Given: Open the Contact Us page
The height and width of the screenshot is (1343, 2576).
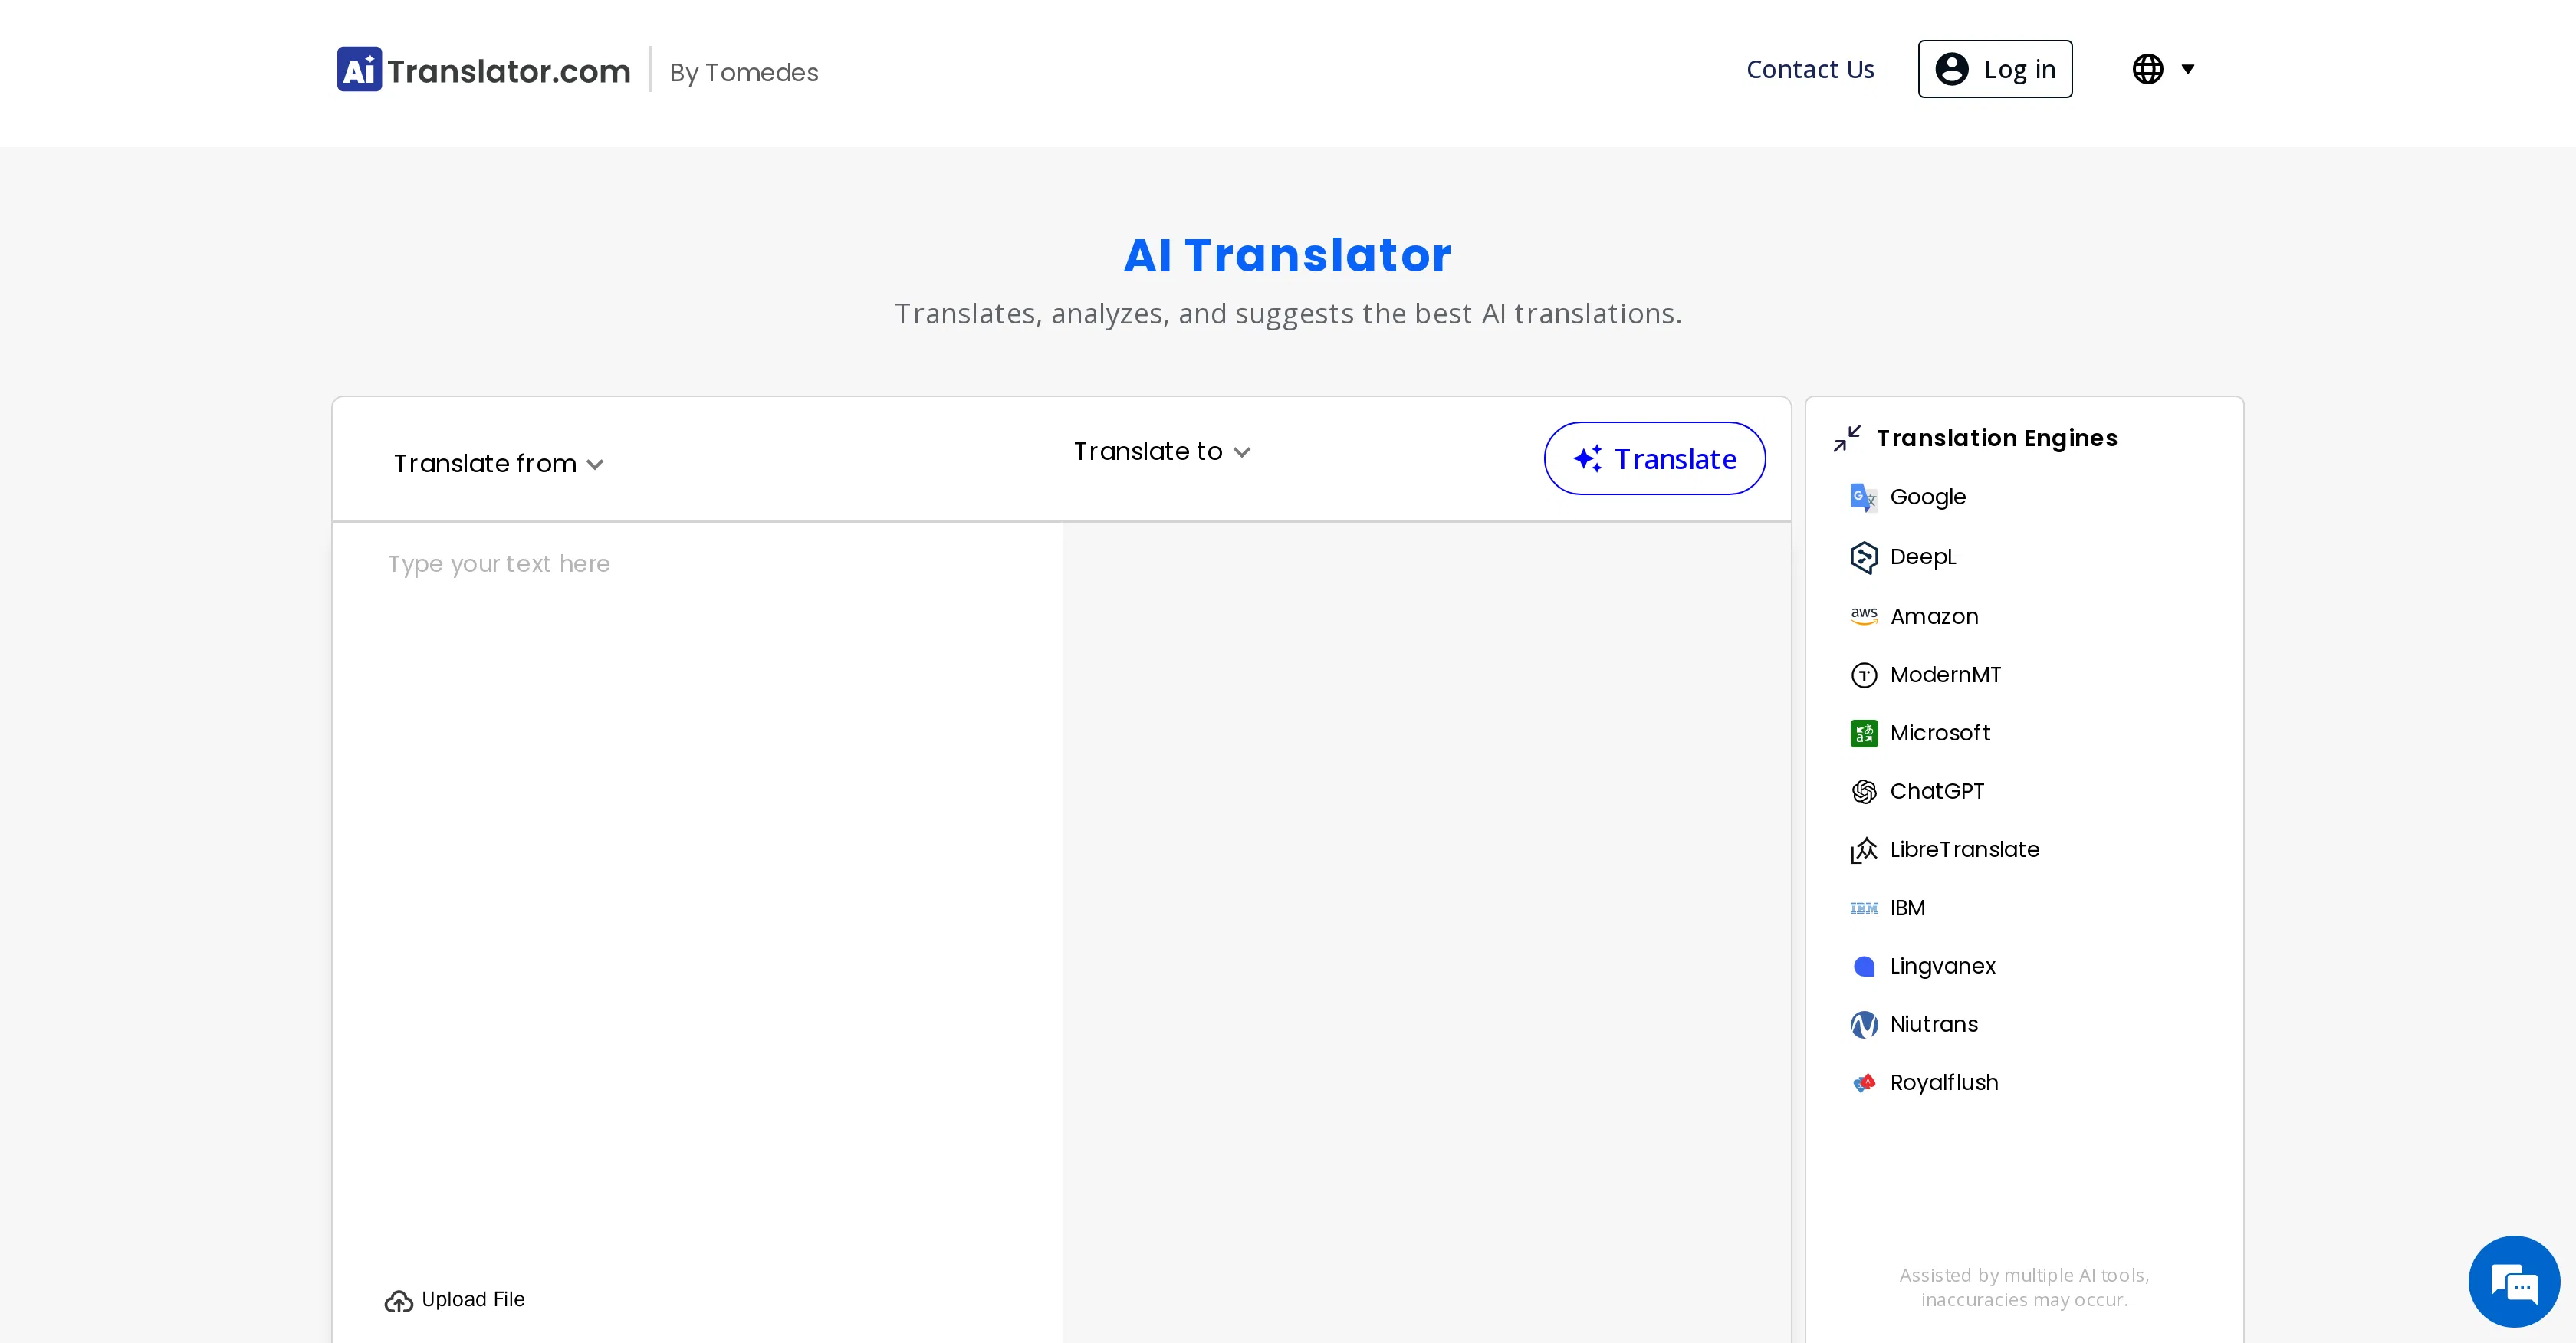Looking at the screenshot, I should tap(1810, 69).
